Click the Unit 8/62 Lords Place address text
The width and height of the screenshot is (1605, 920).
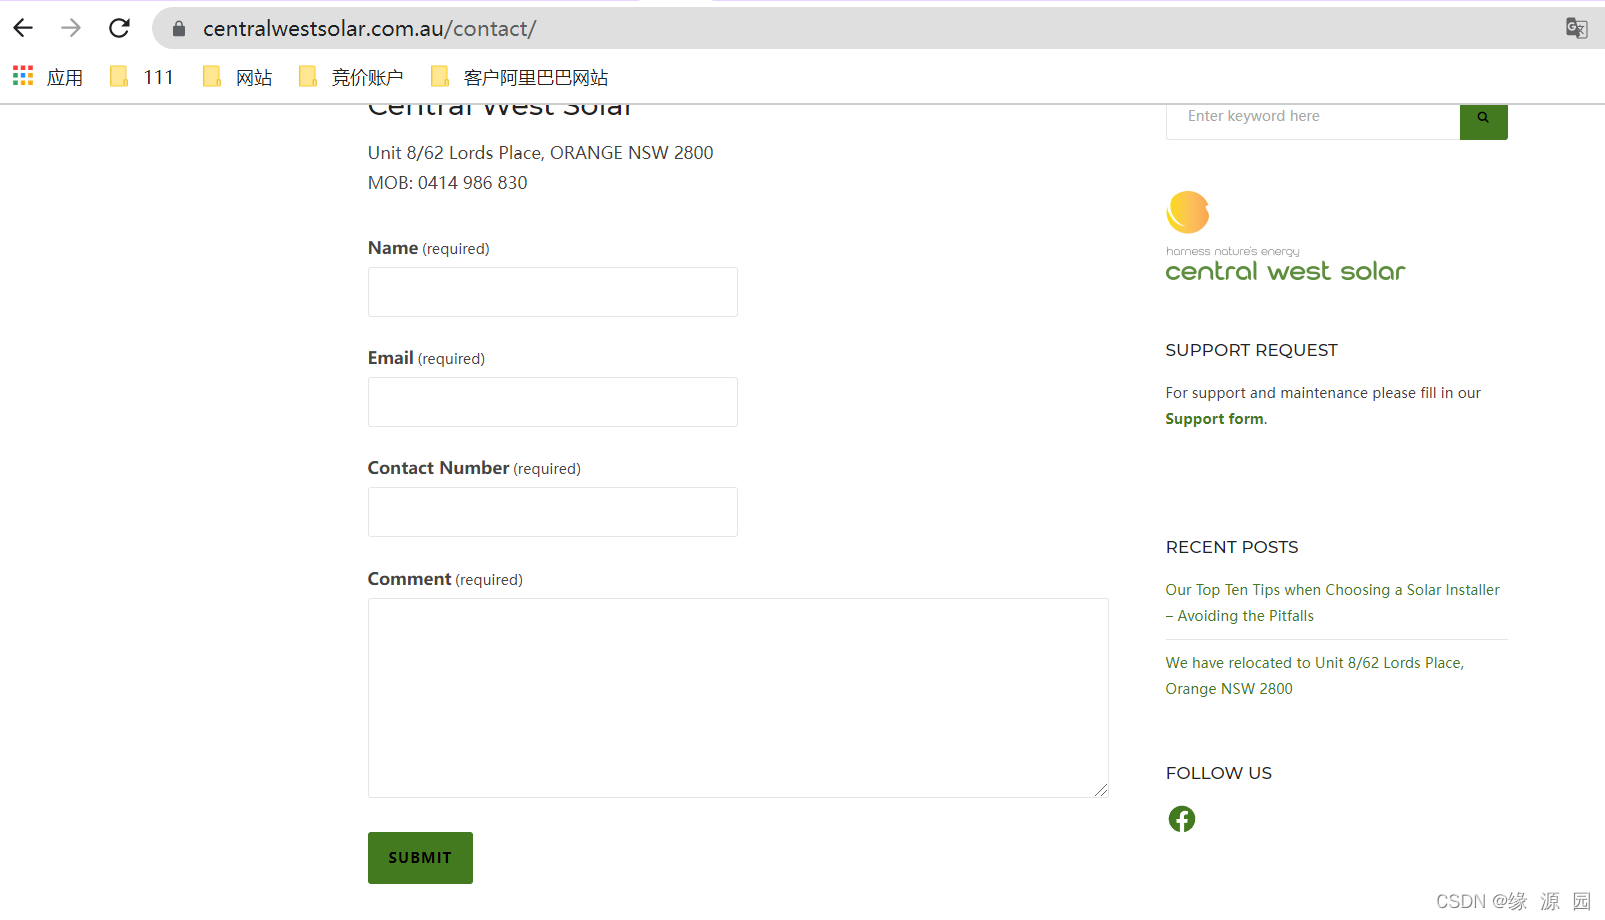(540, 153)
